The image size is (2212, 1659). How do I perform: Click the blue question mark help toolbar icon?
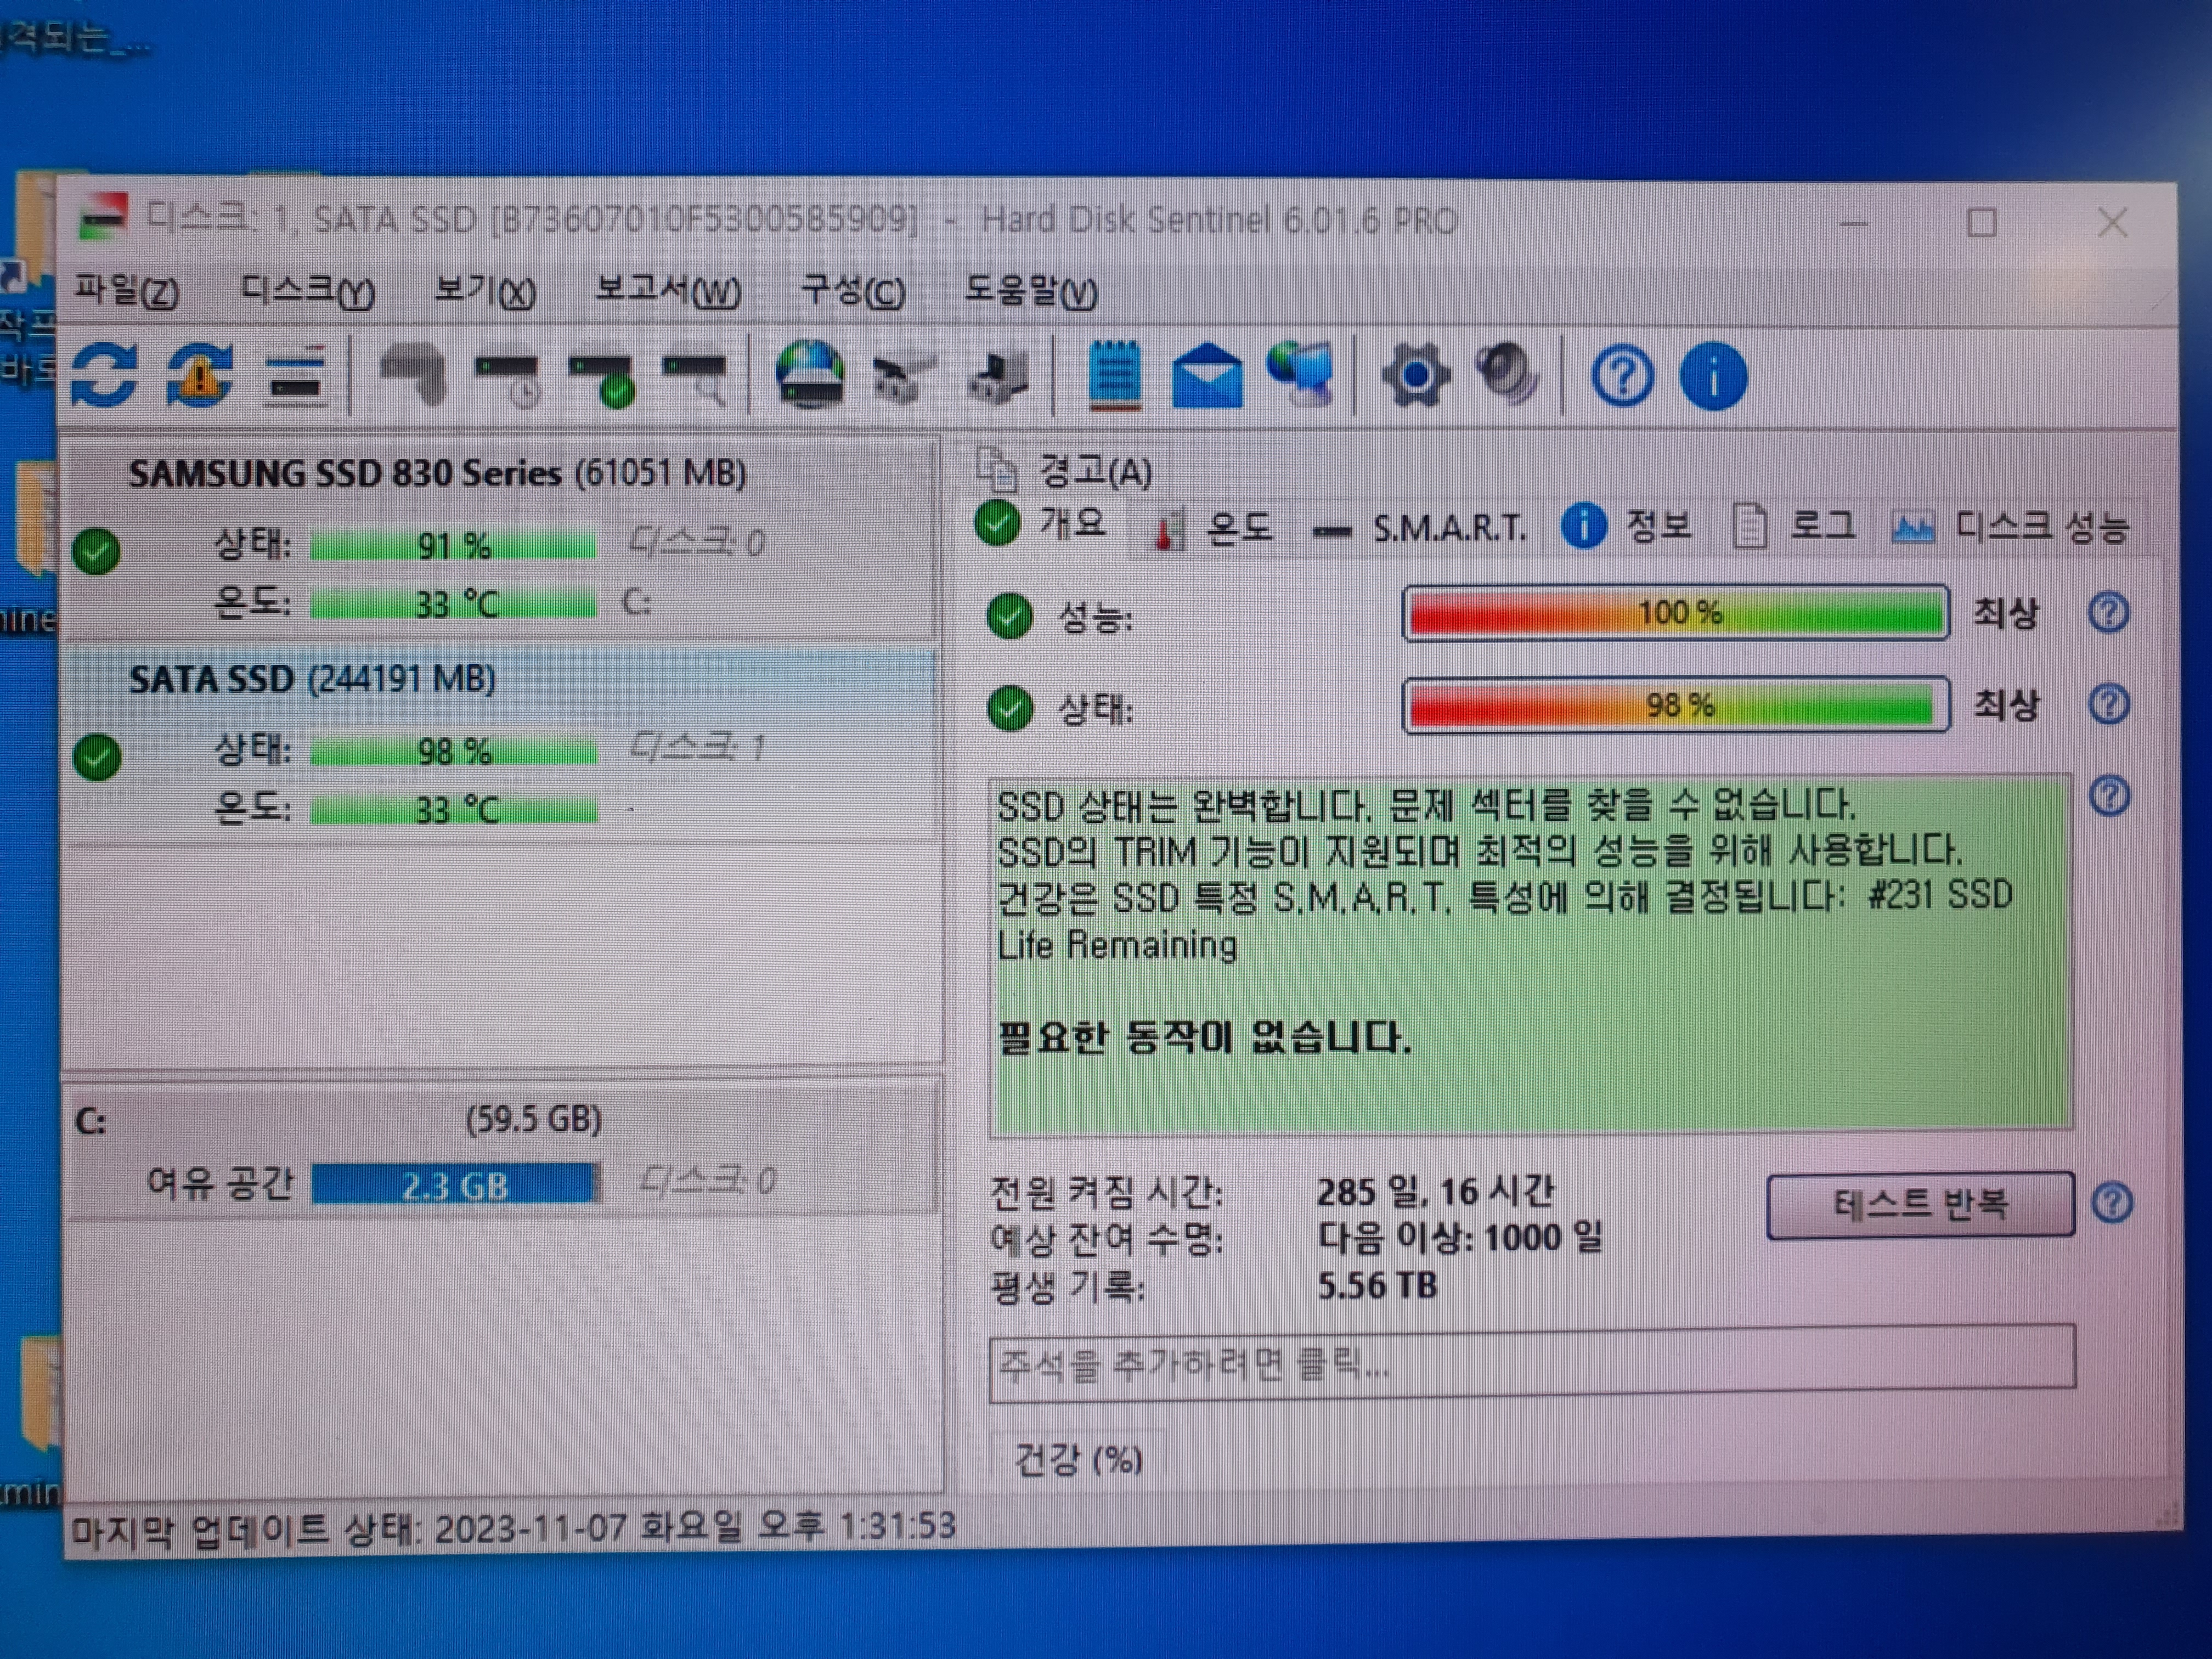click(1622, 377)
